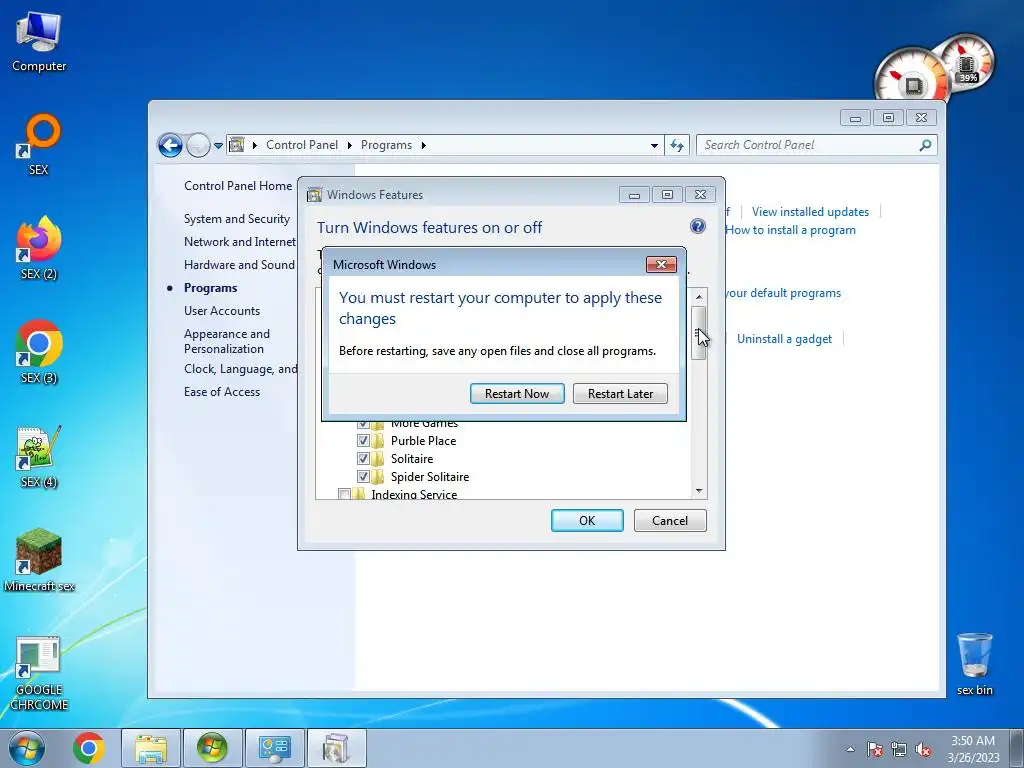Switch to Windows Features taskbar button
The height and width of the screenshot is (768, 1024).
(x=336, y=748)
